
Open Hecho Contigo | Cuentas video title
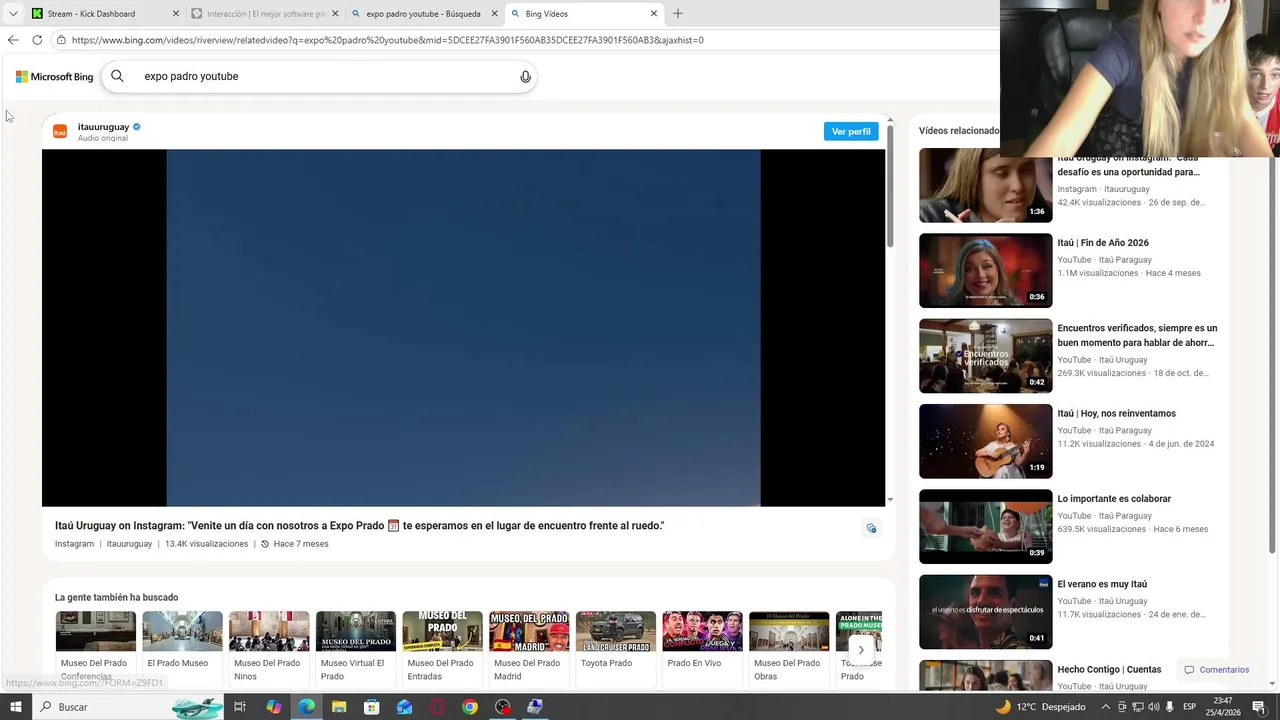(1109, 670)
